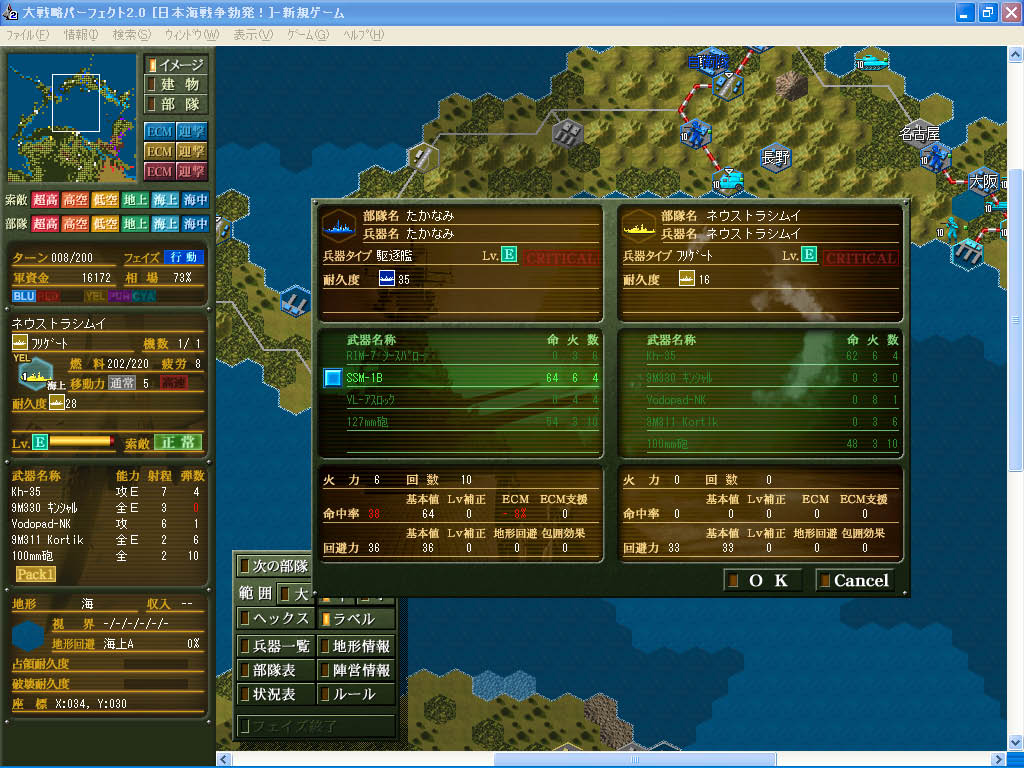Click たかなみ durability ship icon
This screenshot has height=768, width=1024.
click(x=387, y=279)
